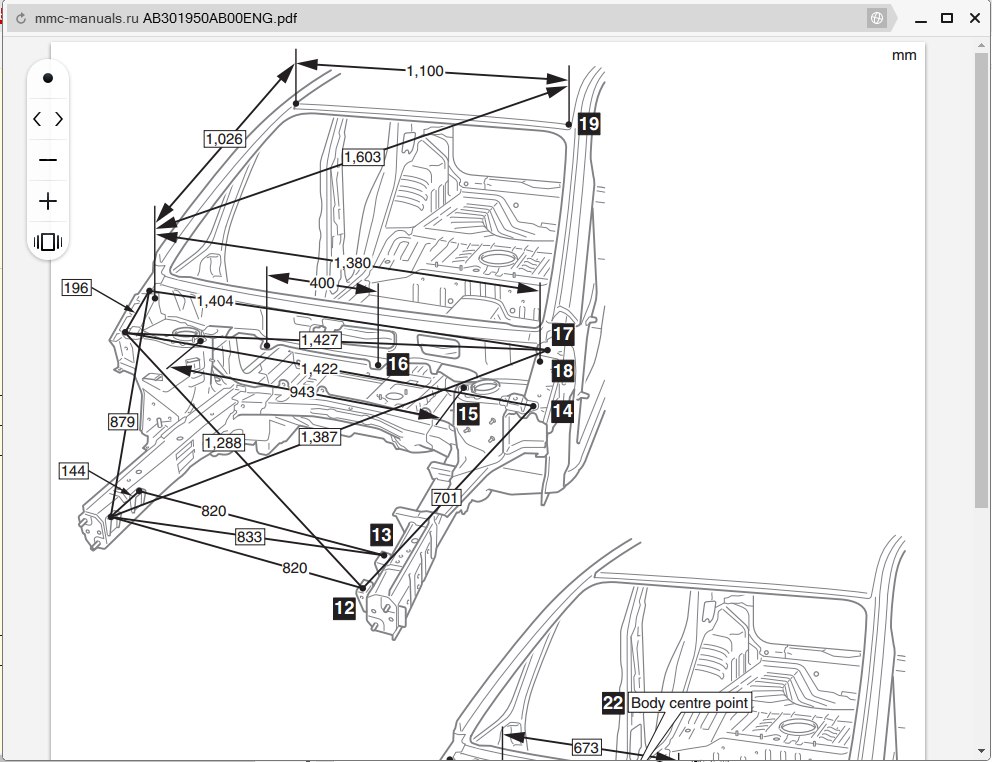This screenshot has width=992, height=762.
Task: Zoom in using the plus icon
Action: click(47, 201)
